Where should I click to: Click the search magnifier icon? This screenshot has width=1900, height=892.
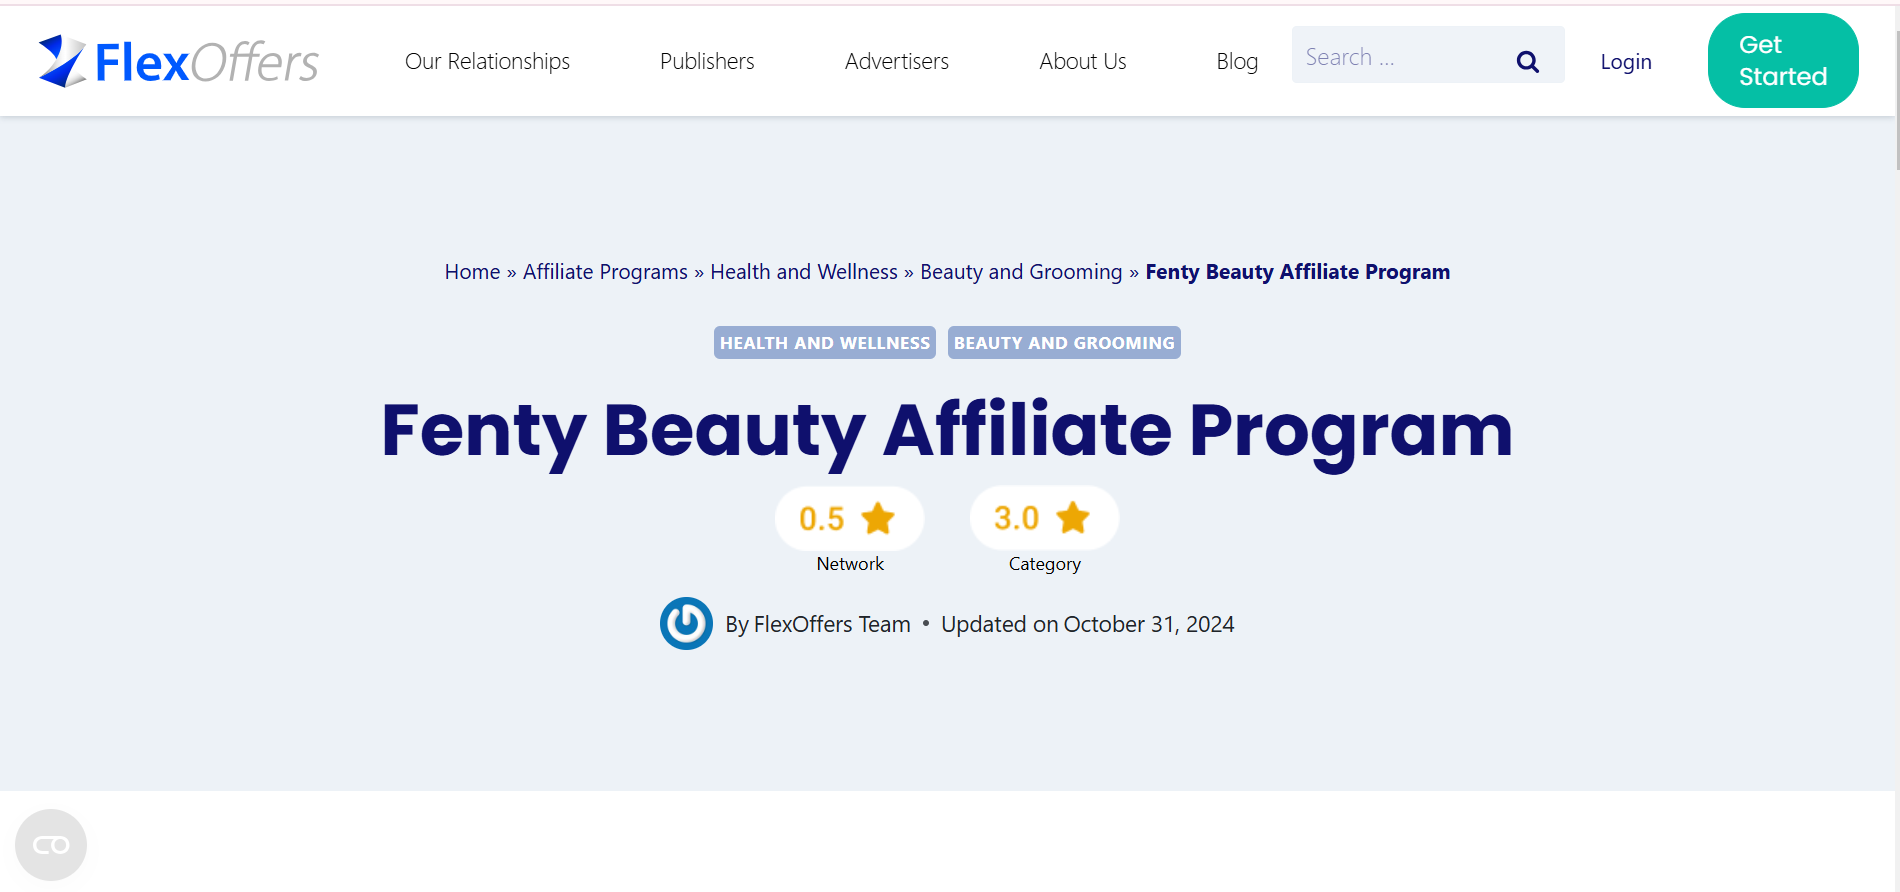click(1527, 61)
